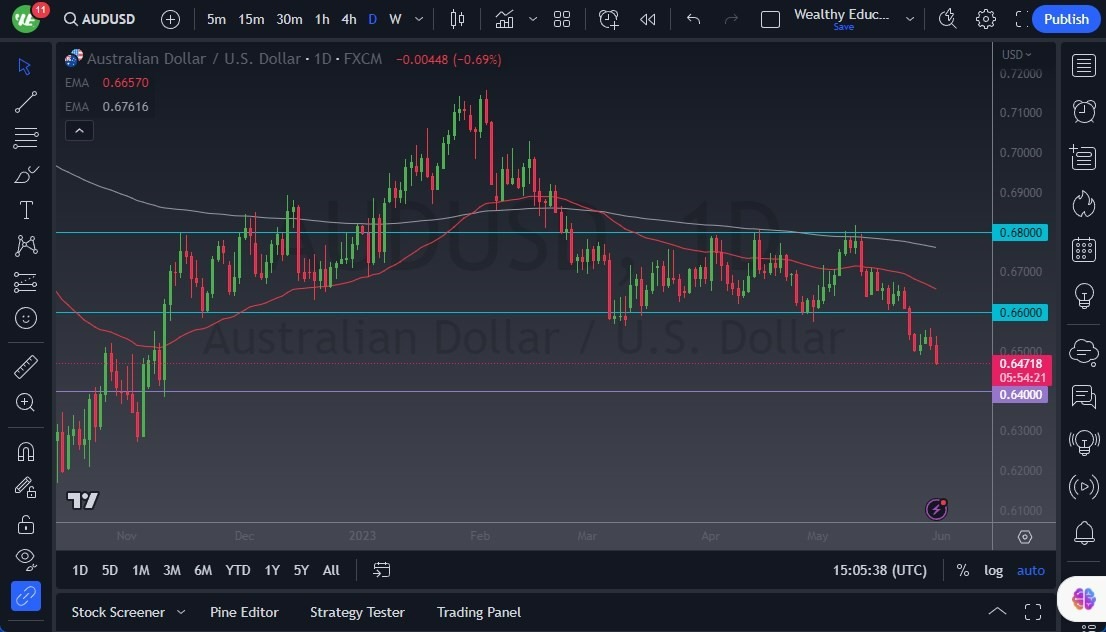The image size is (1106, 632).
Task: Open the Strategy Tester tab
Action: (x=357, y=612)
